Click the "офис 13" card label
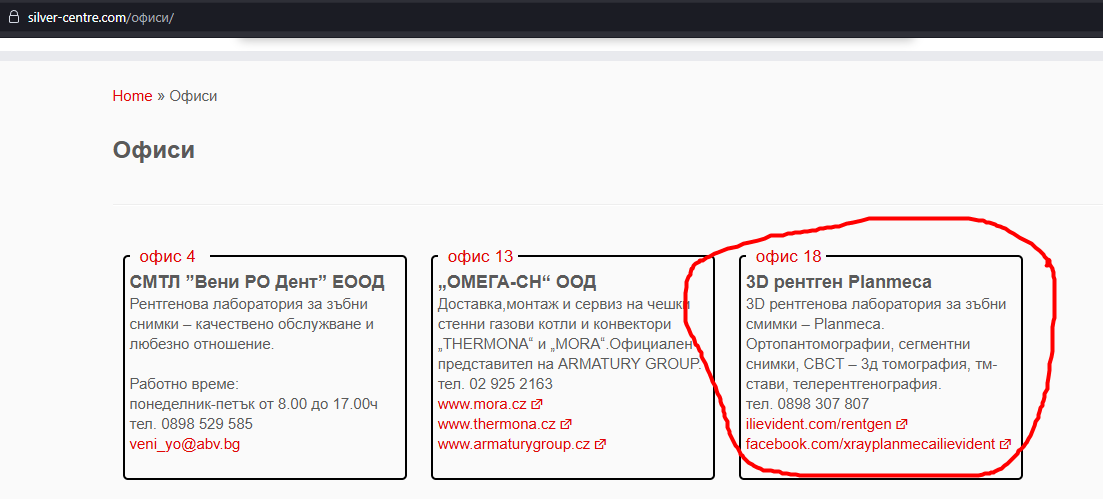Screen dimensions: 1103x499 point(480,256)
